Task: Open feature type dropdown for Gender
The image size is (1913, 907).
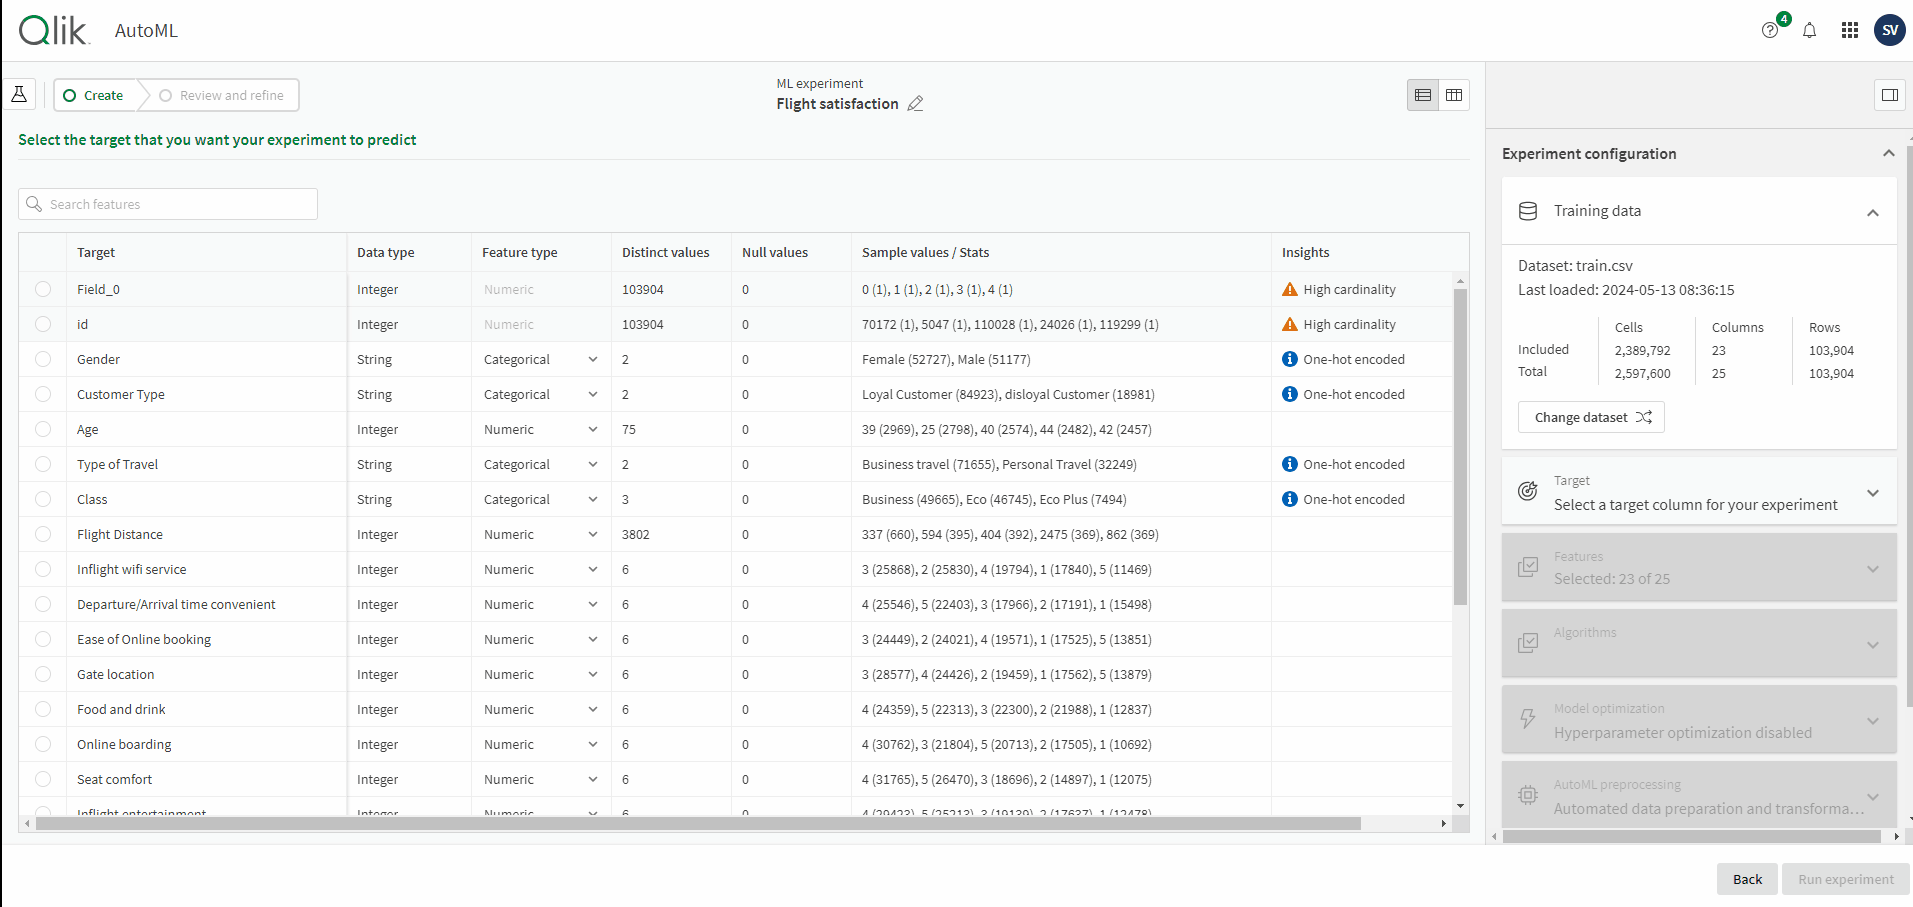Action: 592,359
